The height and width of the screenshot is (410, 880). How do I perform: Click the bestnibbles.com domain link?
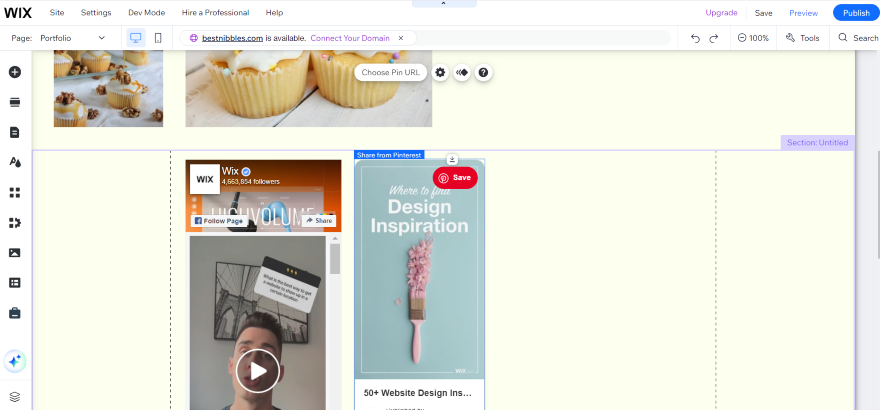[x=232, y=38]
